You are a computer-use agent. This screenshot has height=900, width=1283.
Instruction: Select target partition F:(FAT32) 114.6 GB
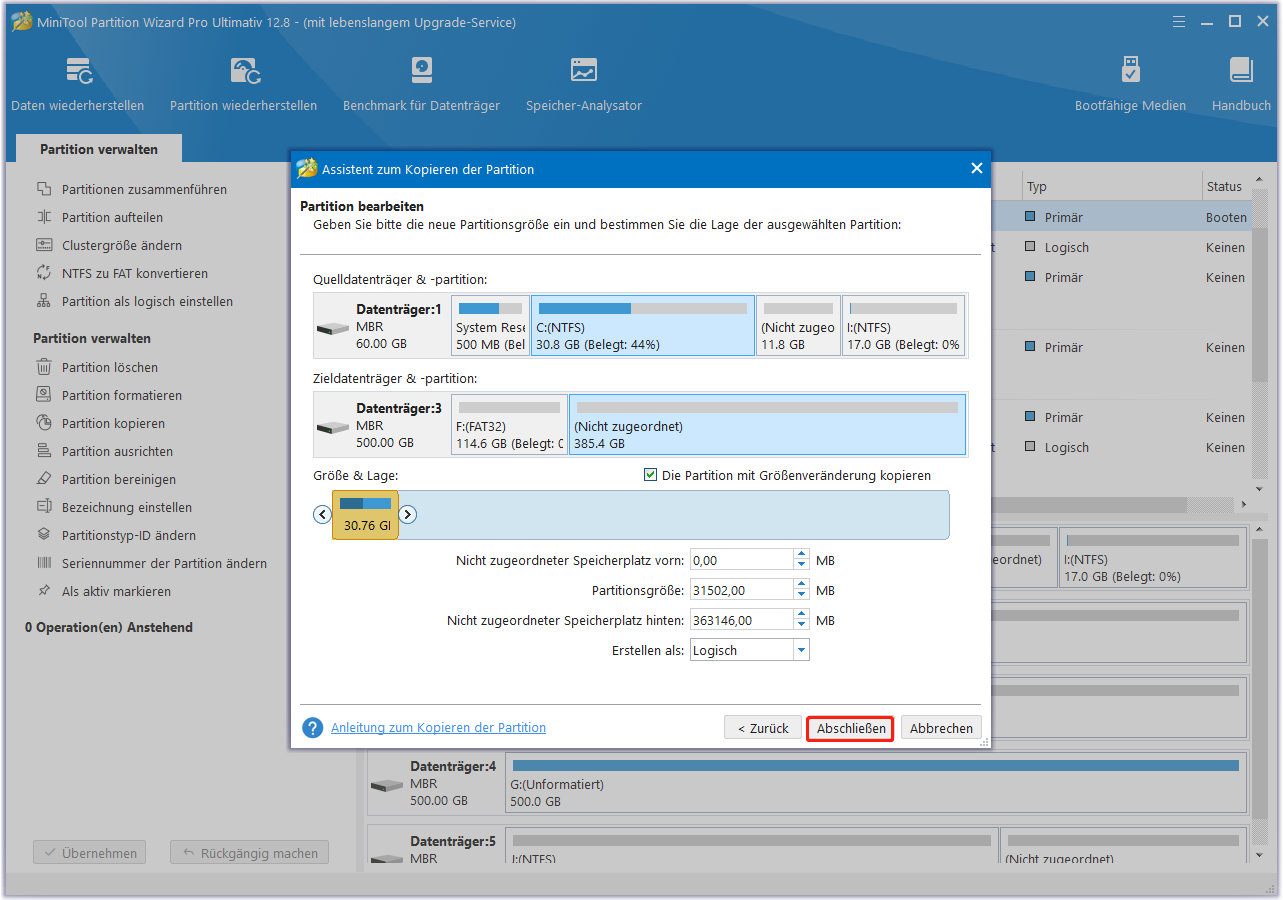pyautogui.click(x=509, y=424)
